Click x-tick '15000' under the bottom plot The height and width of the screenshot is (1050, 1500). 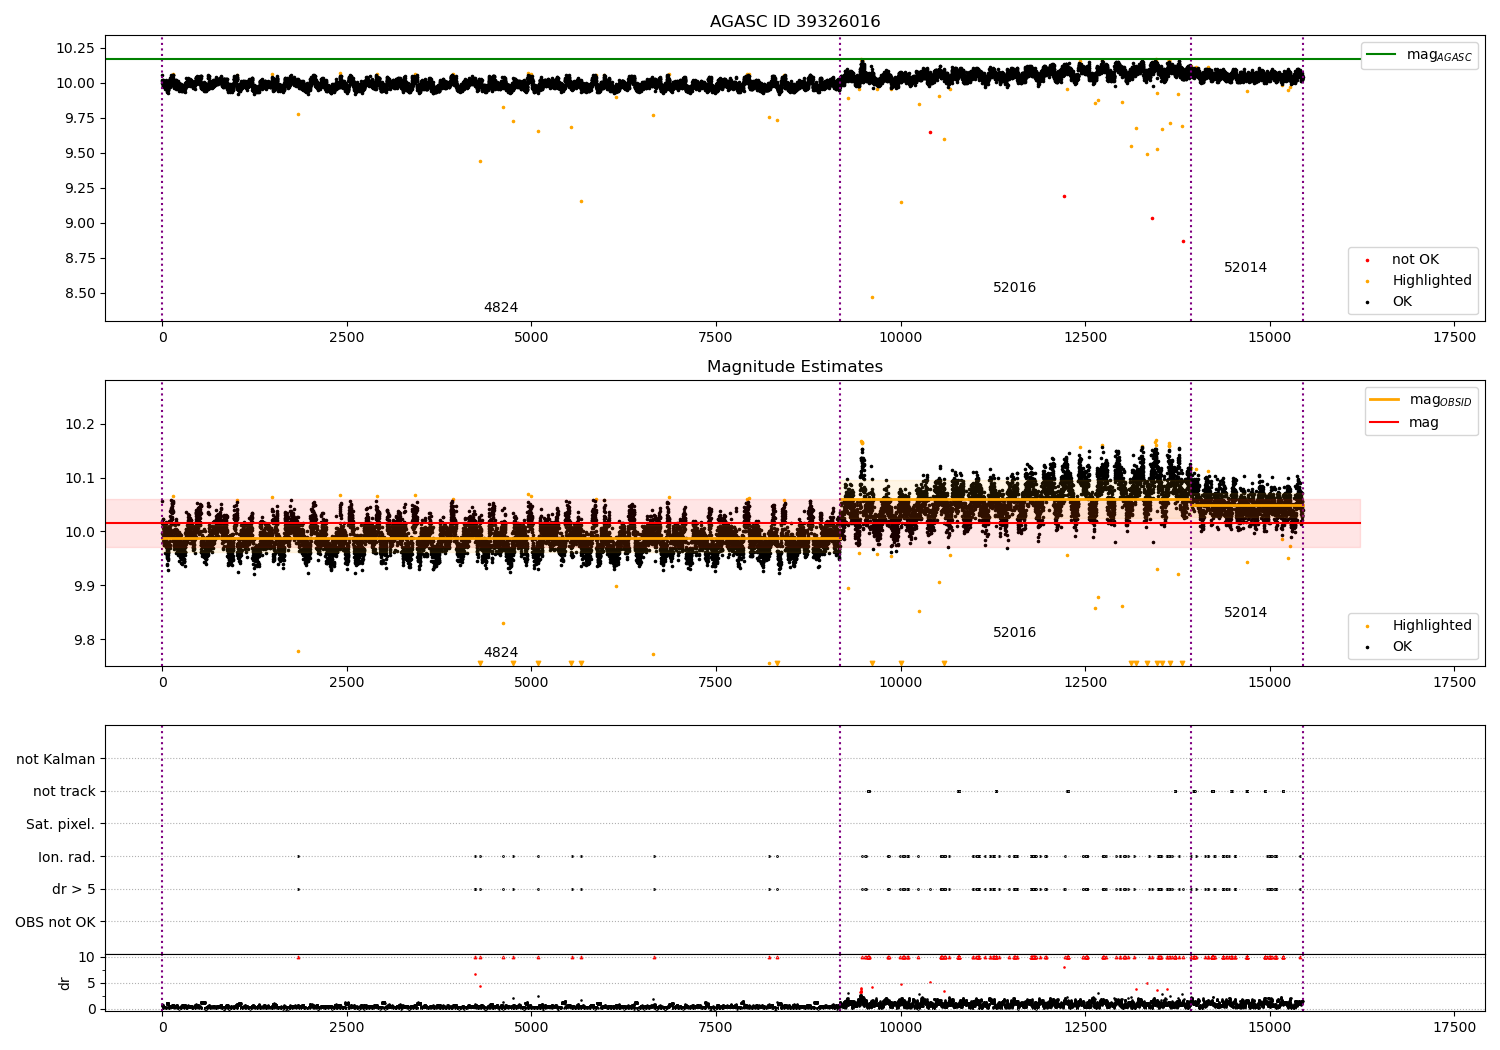click(x=1270, y=1028)
